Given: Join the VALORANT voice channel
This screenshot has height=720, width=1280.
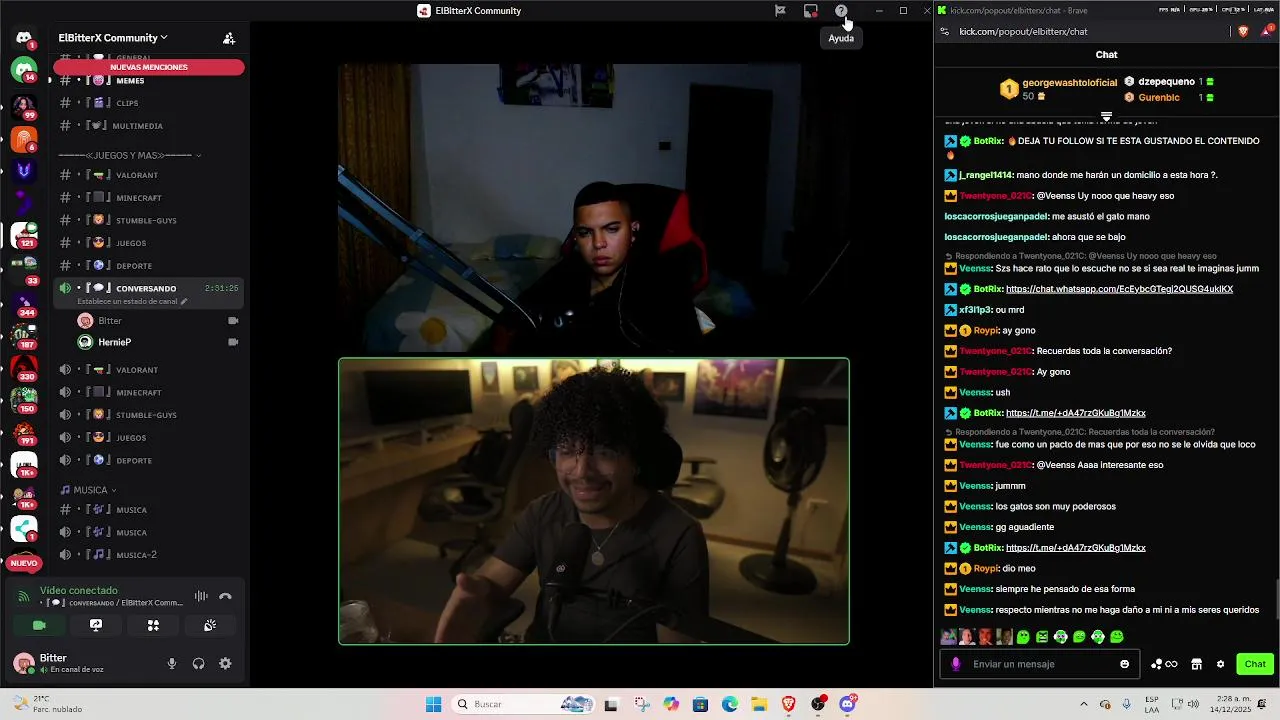Looking at the screenshot, I should coord(148,370).
